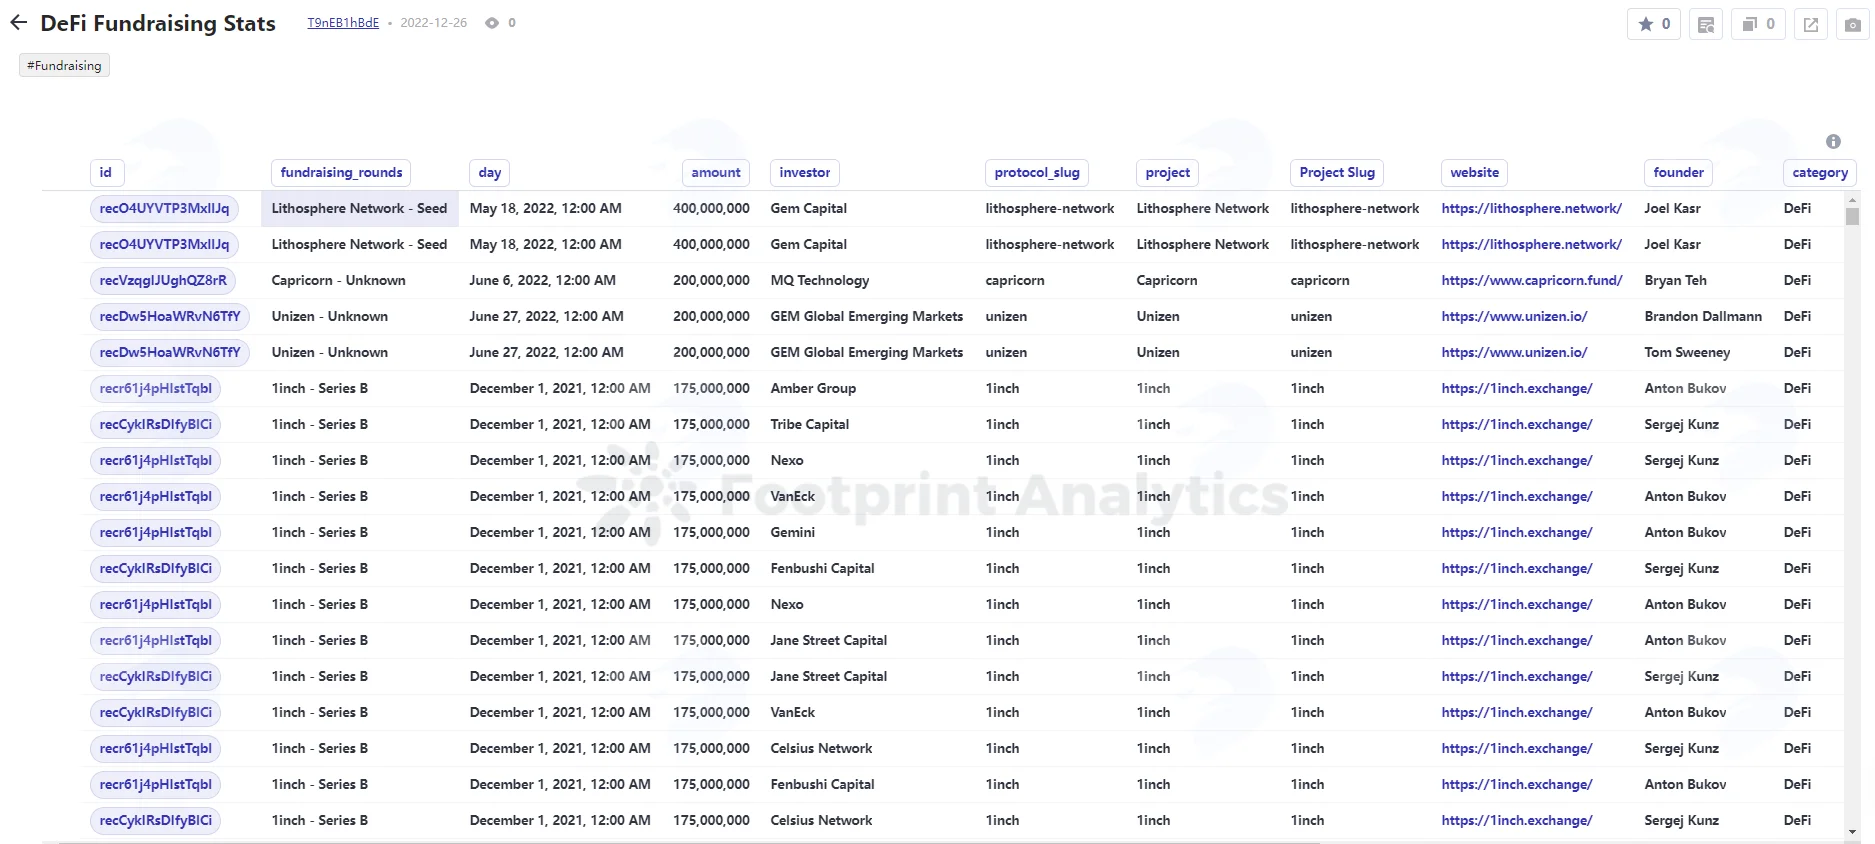Open record recVzqgIJUghQZ8rR id pill
1875x844 pixels.
click(163, 281)
